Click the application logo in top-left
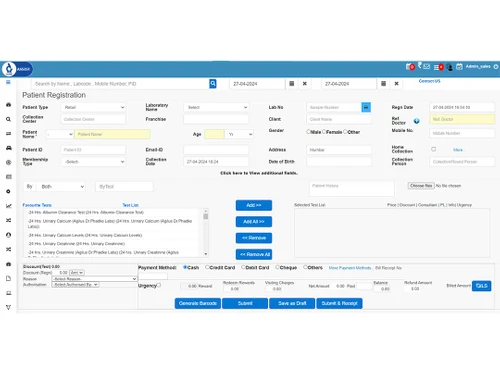This screenshot has width=500, height=375. coord(17,69)
